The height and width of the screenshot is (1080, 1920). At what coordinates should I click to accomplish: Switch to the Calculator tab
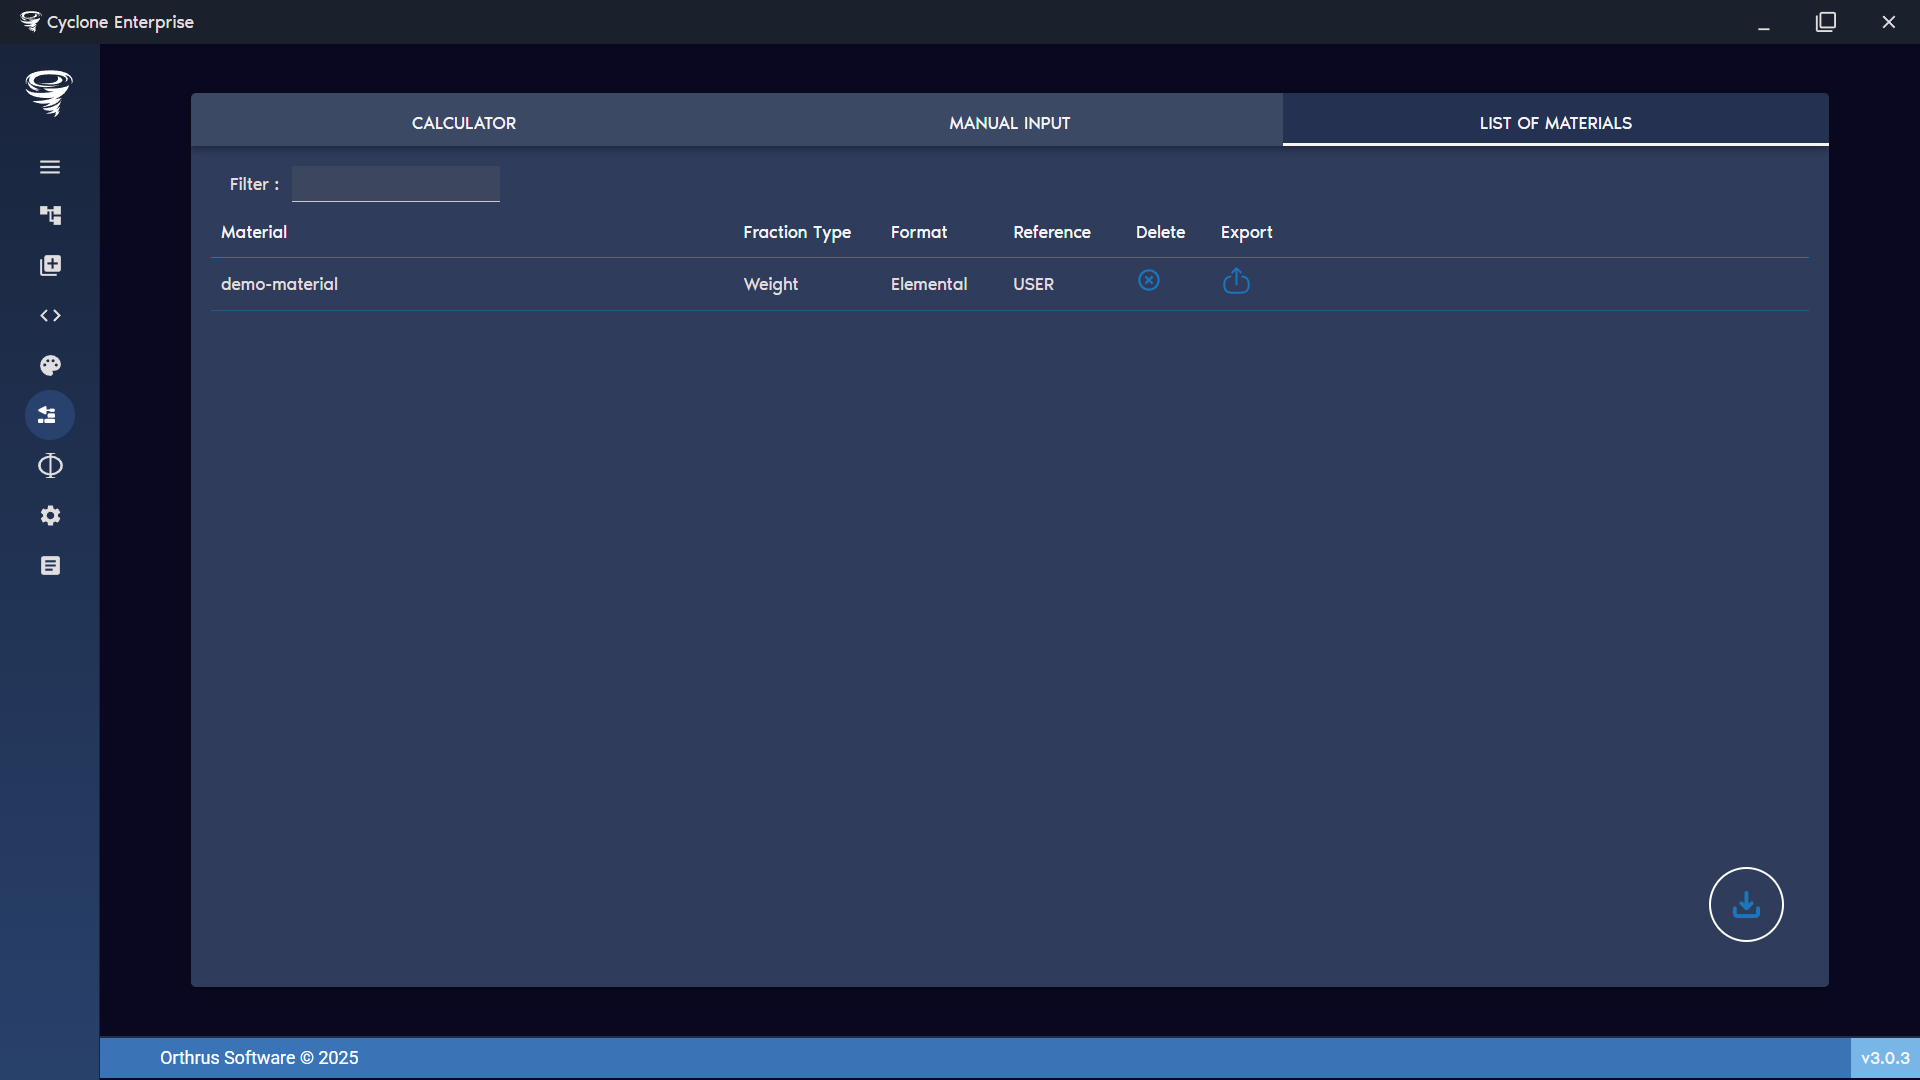463,122
